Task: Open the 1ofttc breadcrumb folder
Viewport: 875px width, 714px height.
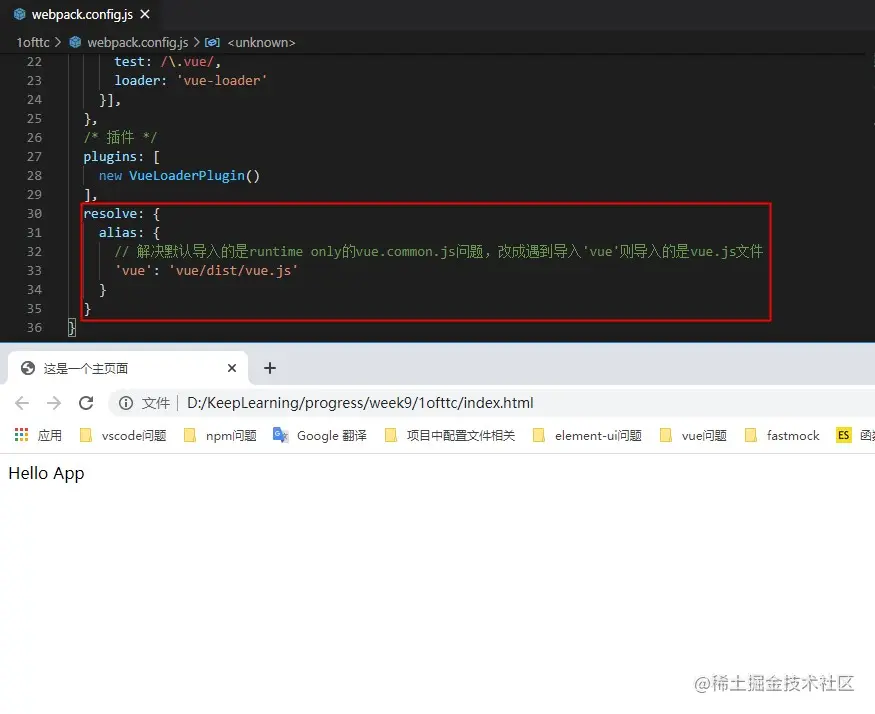Action: point(33,42)
